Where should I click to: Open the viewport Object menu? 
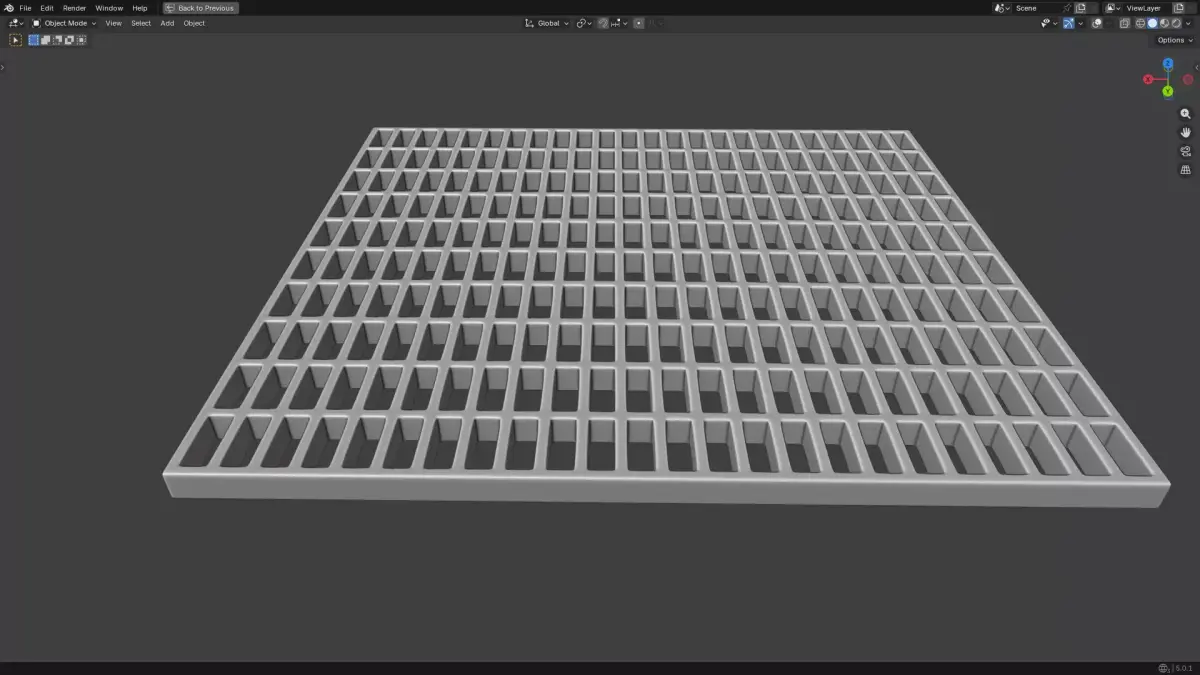coord(194,23)
